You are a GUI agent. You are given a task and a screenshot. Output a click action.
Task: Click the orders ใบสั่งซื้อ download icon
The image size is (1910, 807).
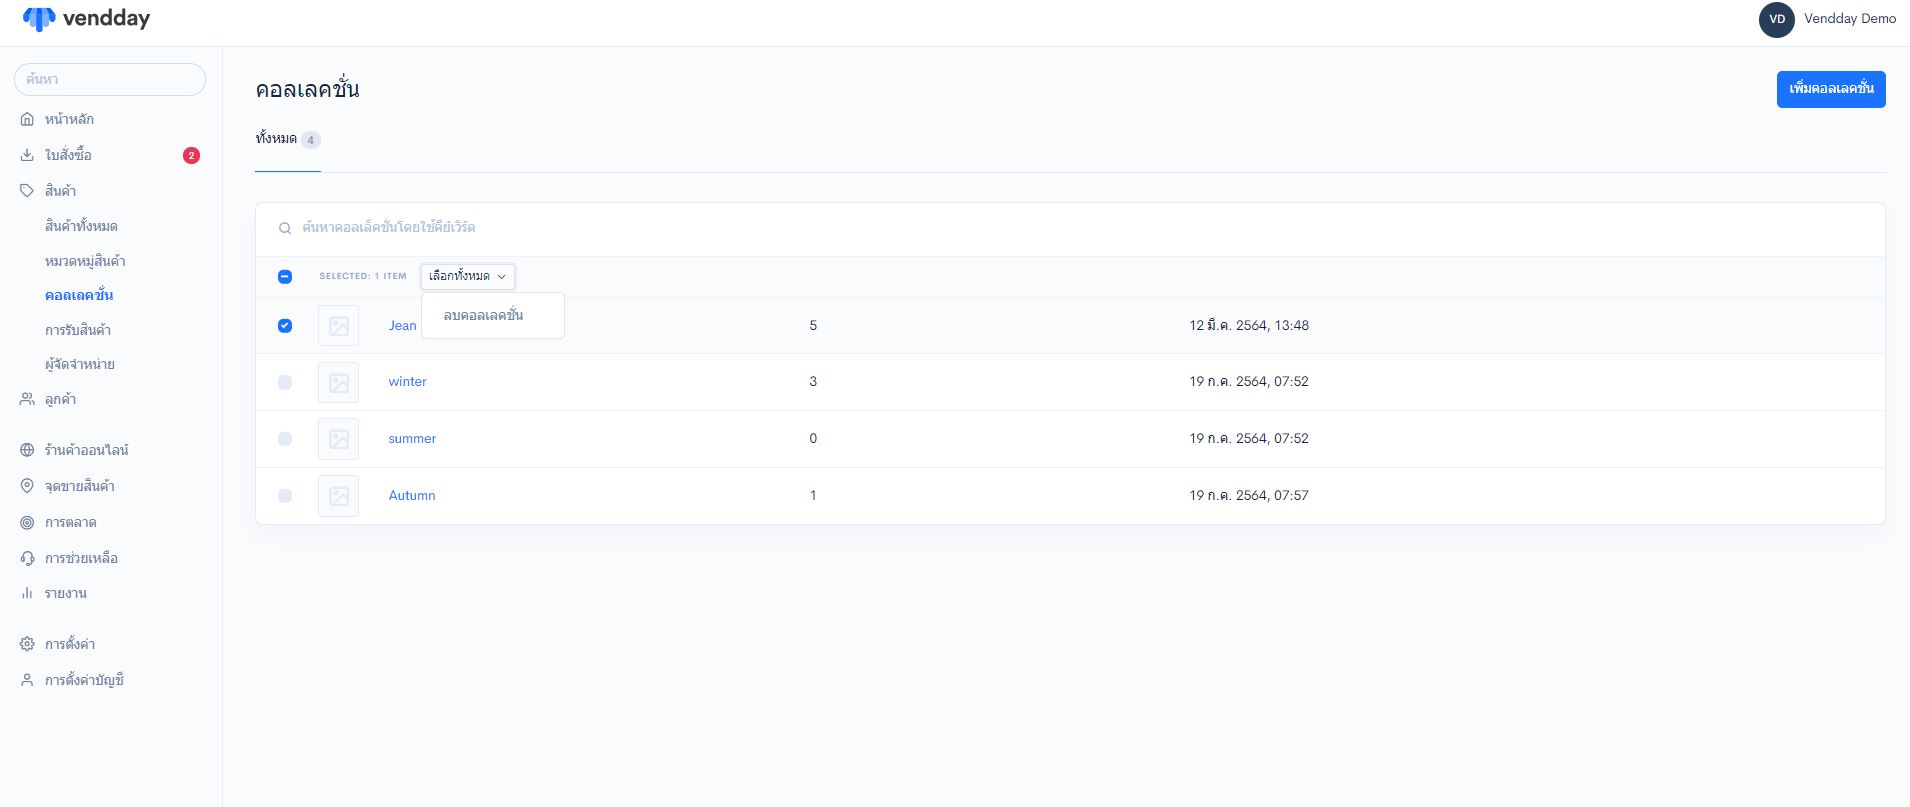tap(27, 155)
